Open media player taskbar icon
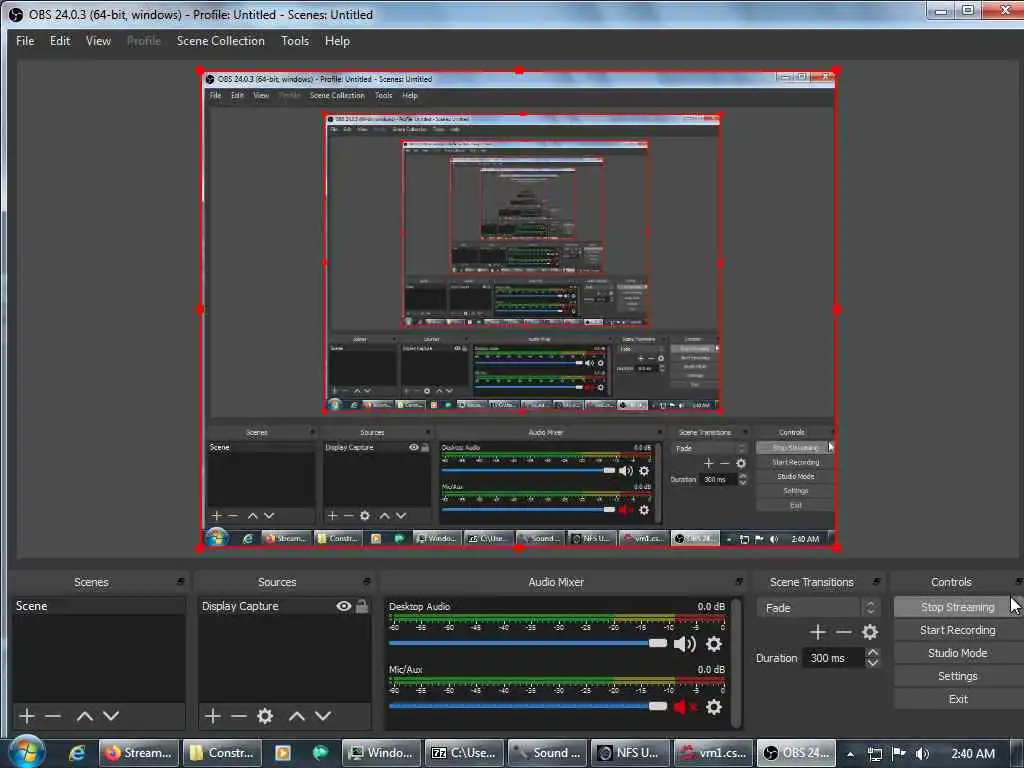 tap(283, 753)
